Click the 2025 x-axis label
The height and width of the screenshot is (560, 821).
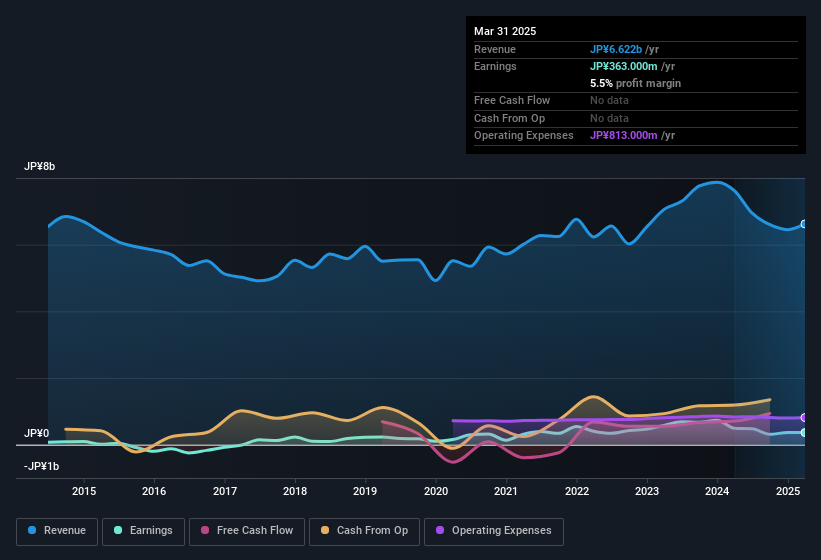point(787,491)
